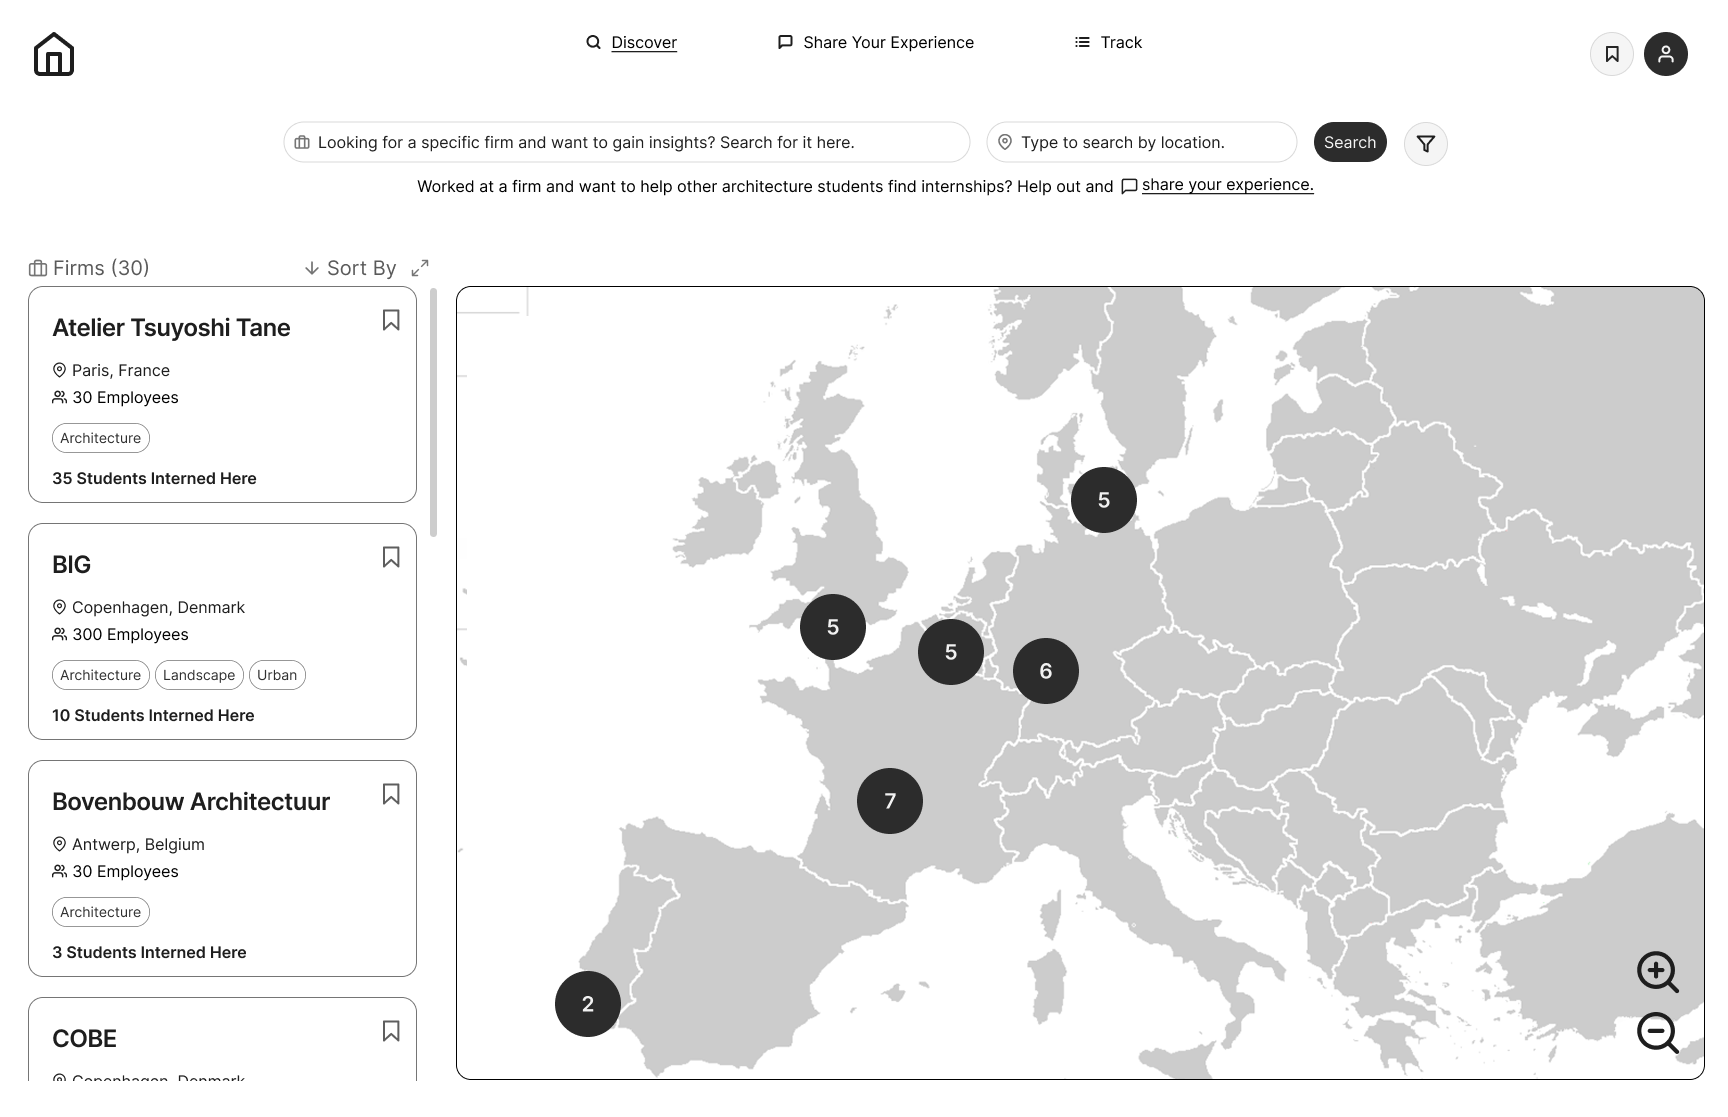This screenshot has height=1117, width=1728.
Task: Follow the share your experience link
Action: (x=1227, y=185)
